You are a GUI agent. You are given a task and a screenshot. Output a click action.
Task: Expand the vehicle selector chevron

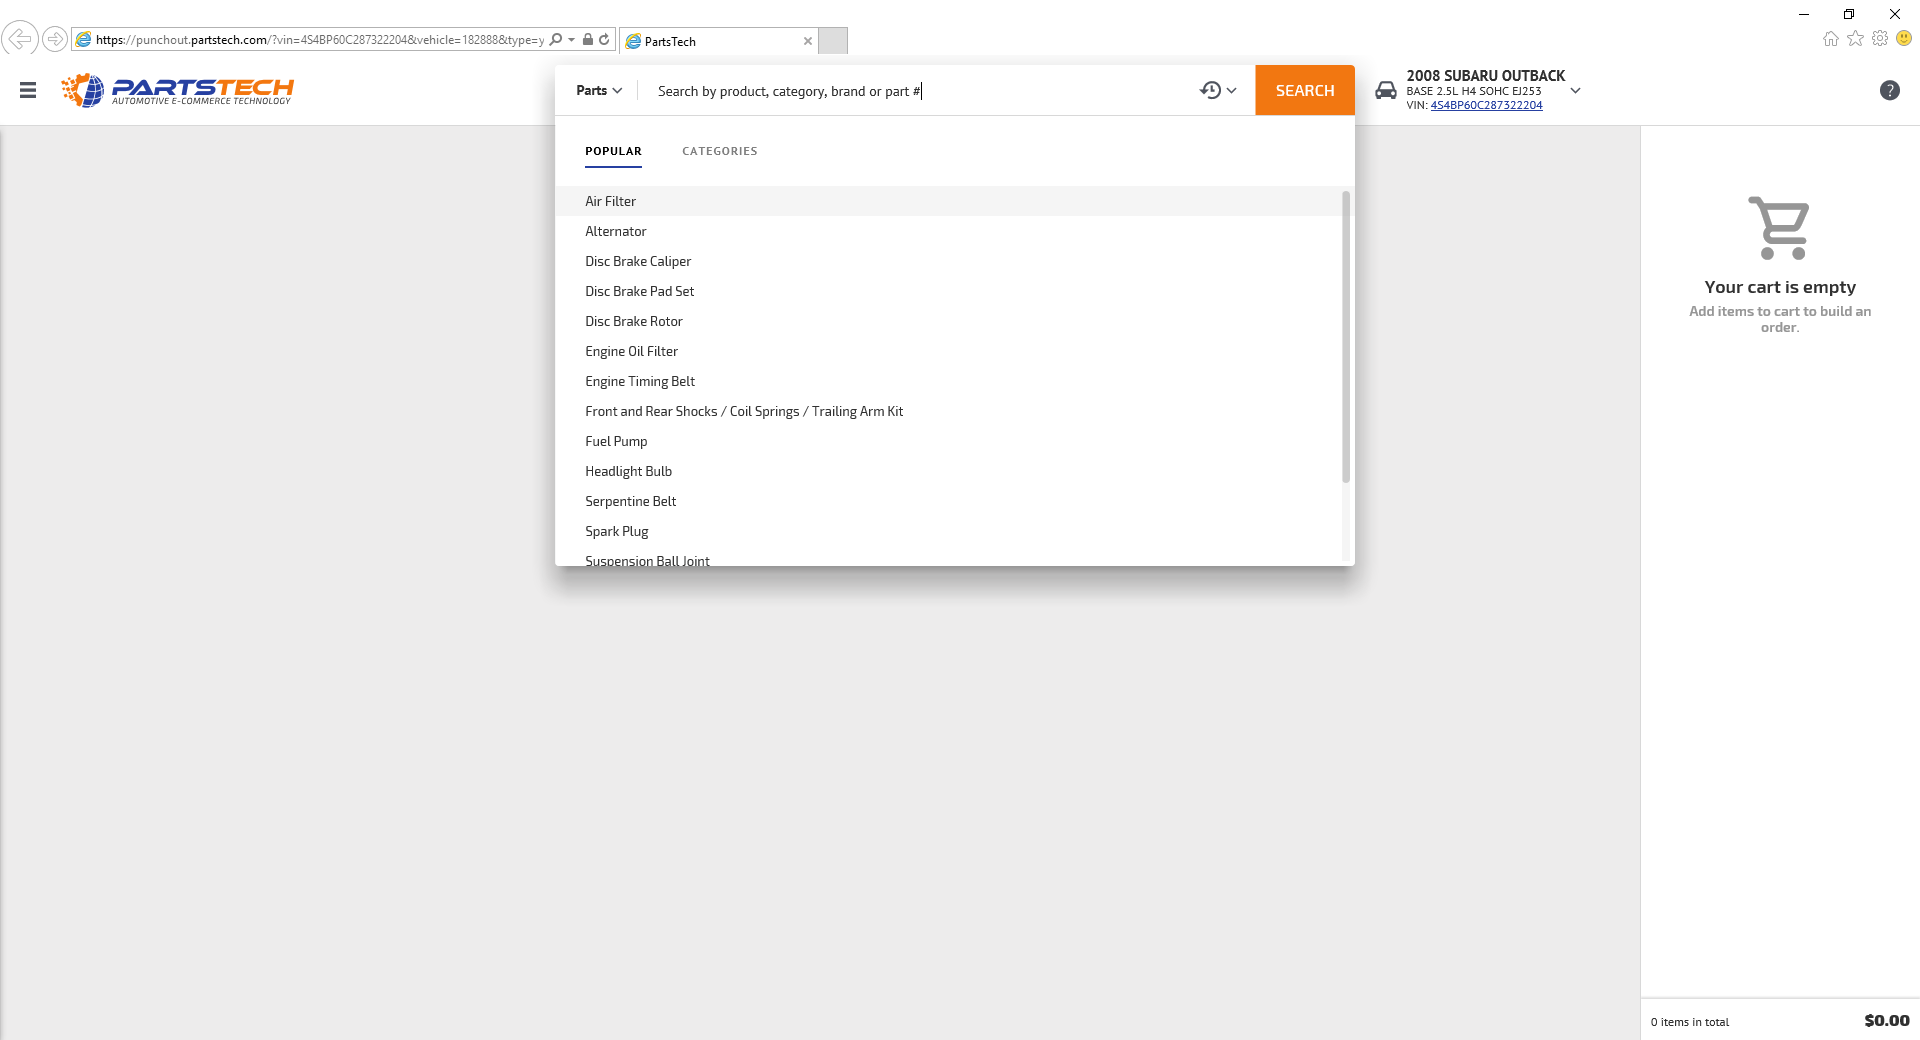[1576, 90]
